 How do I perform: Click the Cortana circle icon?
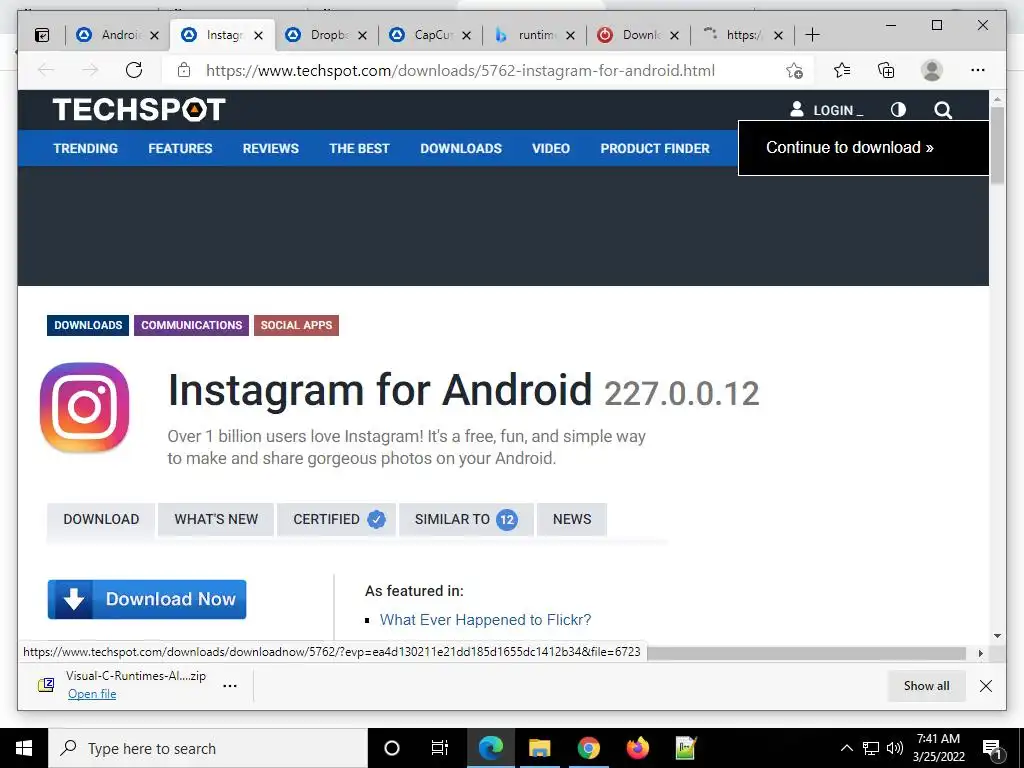(x=392, y=748)
